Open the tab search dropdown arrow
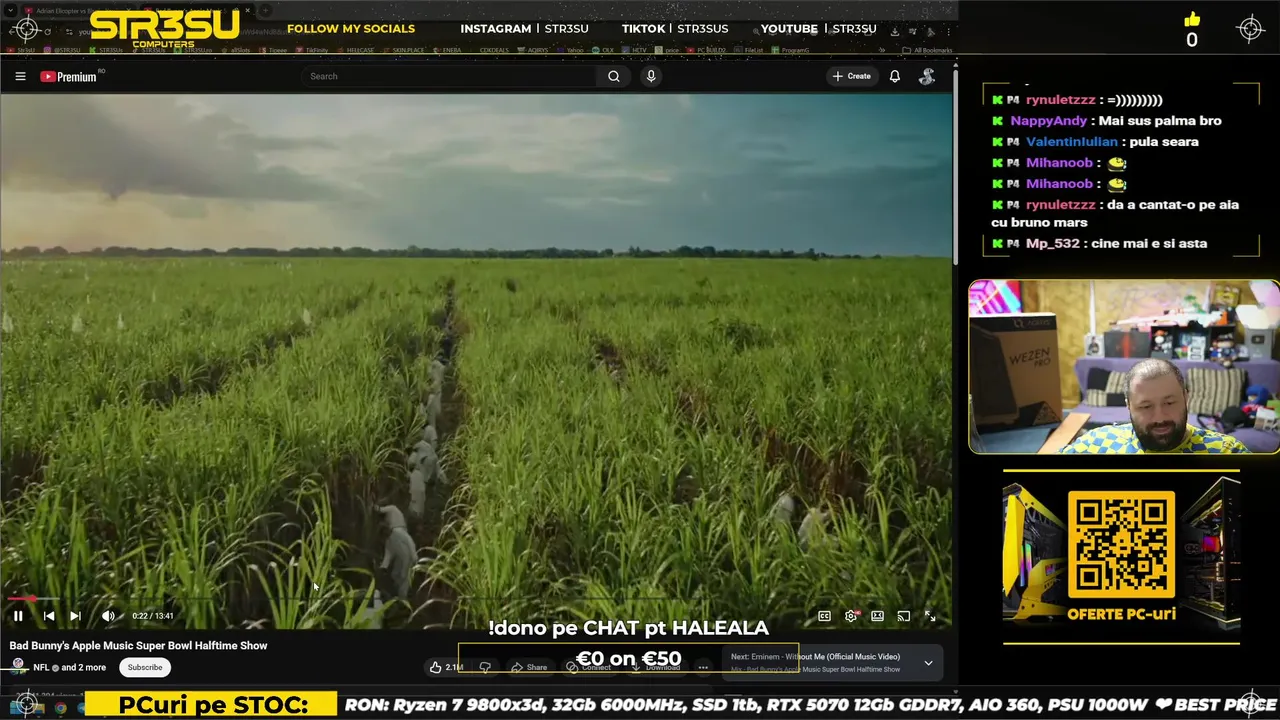Image resolution: width=1280 pixels, height=720 pixels. (11, 10)
